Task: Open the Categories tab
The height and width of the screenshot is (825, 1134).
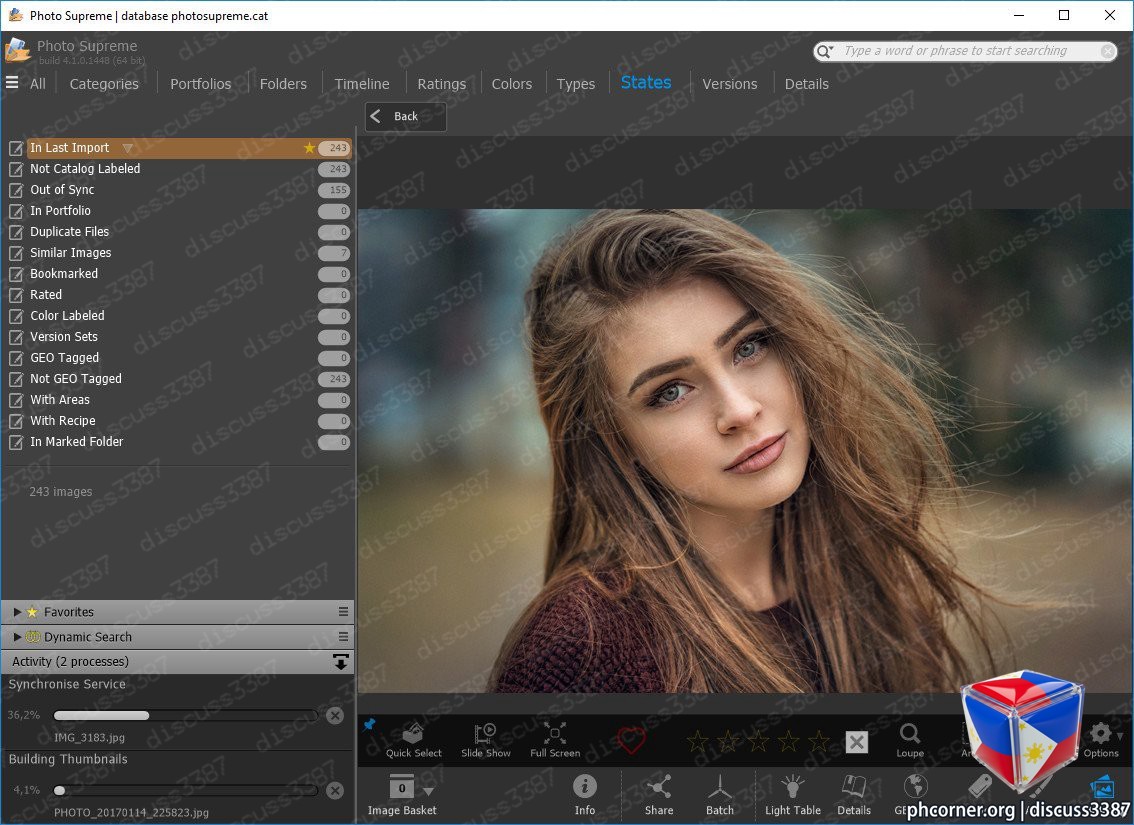Action: coord(104,84)
